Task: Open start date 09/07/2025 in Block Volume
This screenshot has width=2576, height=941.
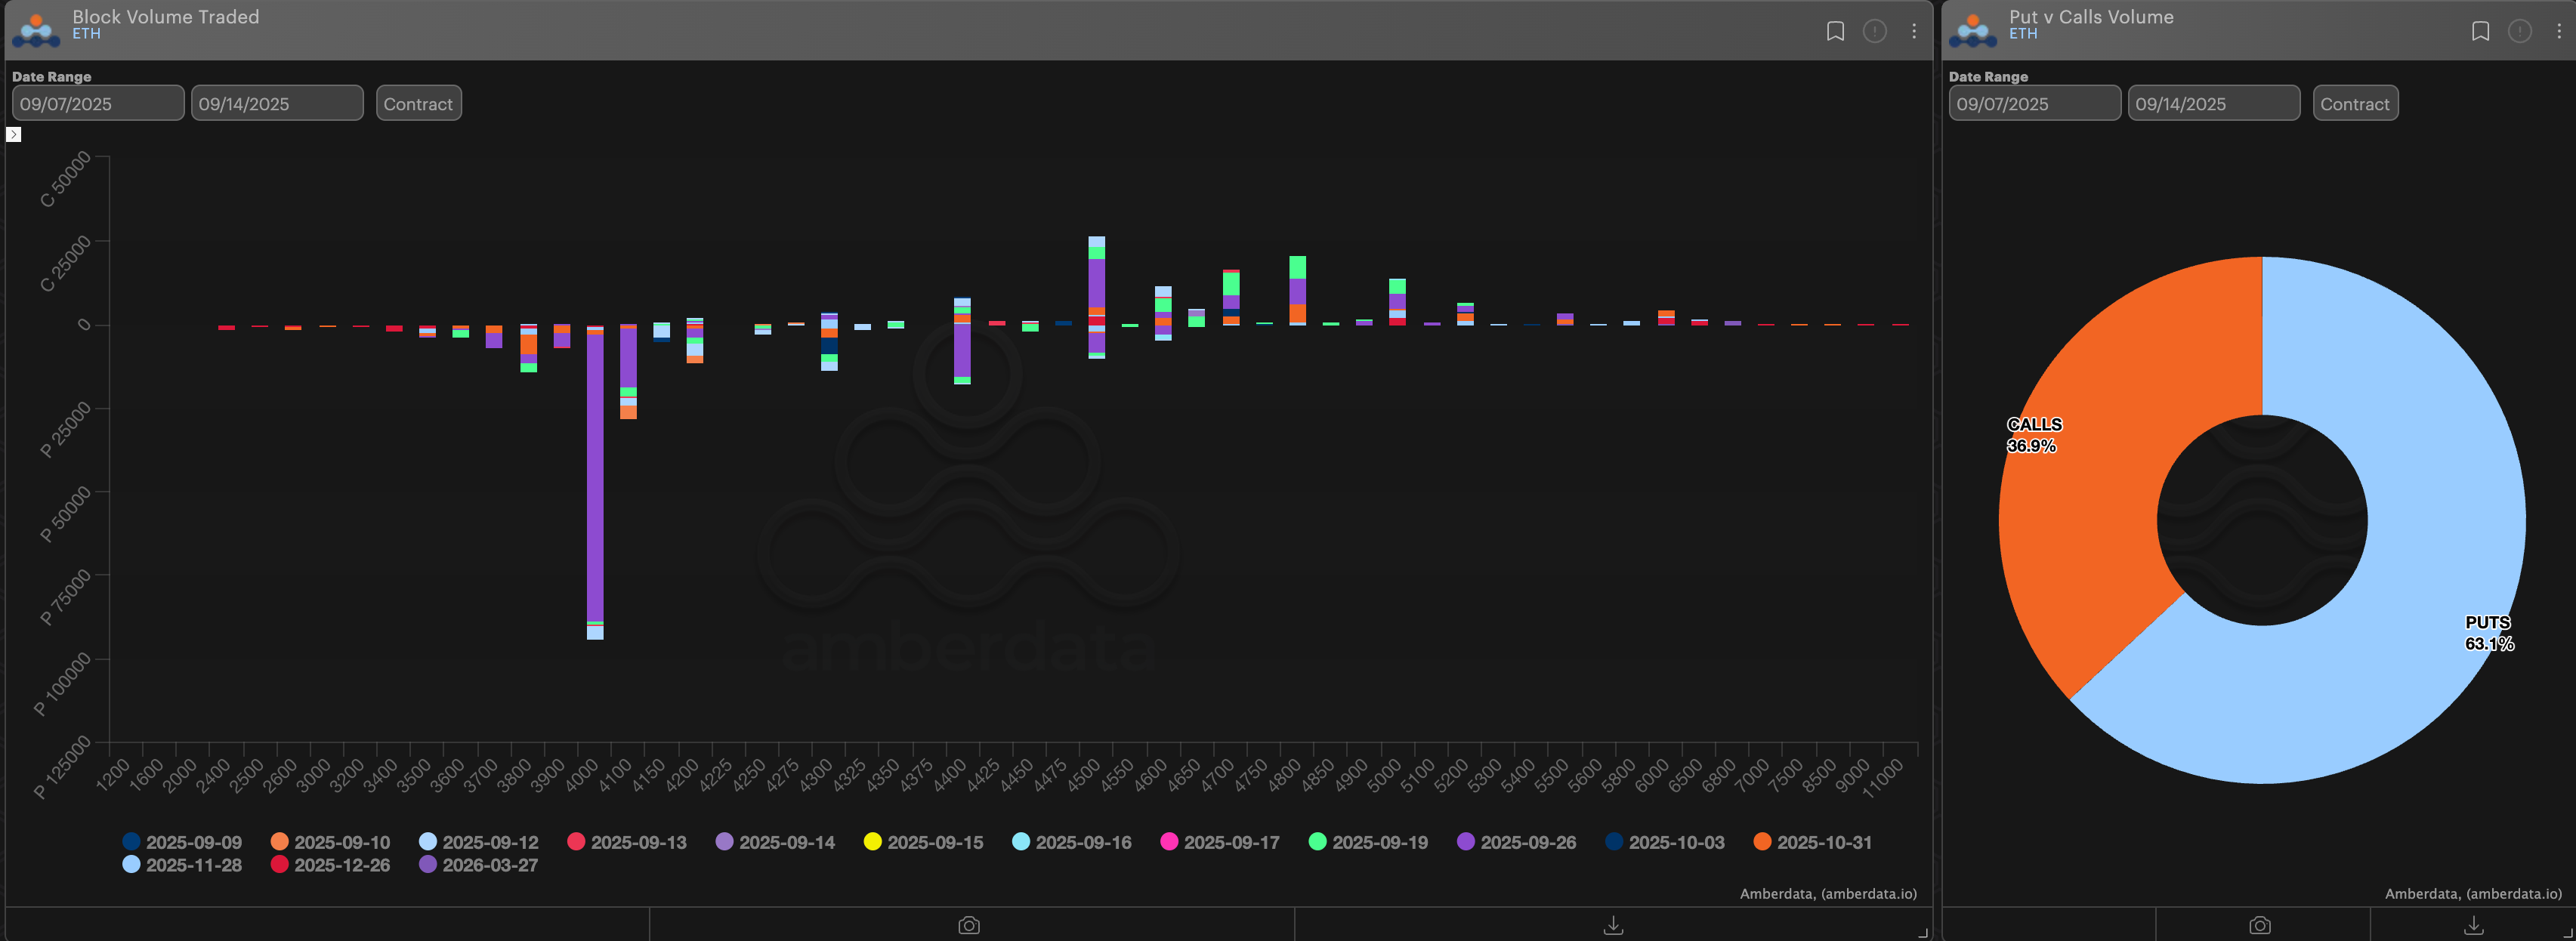Action: coord(97,103)
